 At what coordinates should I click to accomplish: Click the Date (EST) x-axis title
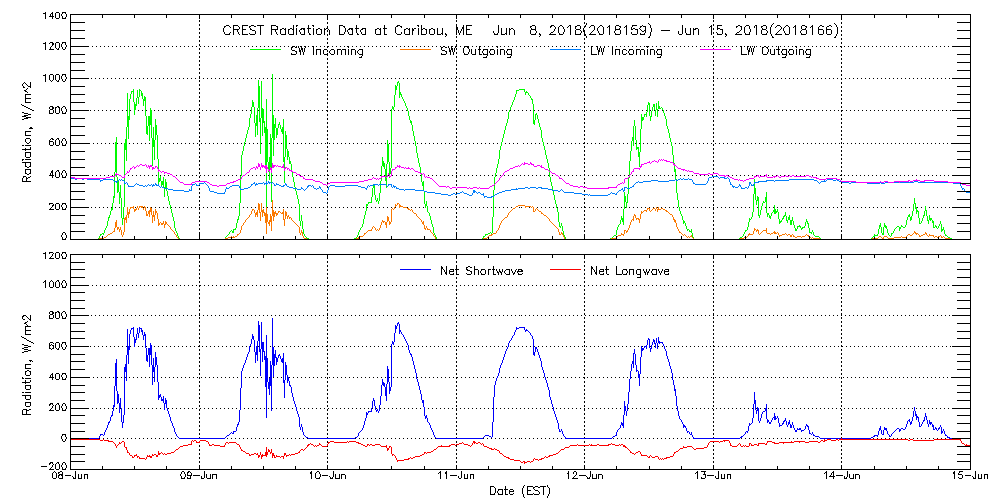pyautogui.click(x=521, y=491)
